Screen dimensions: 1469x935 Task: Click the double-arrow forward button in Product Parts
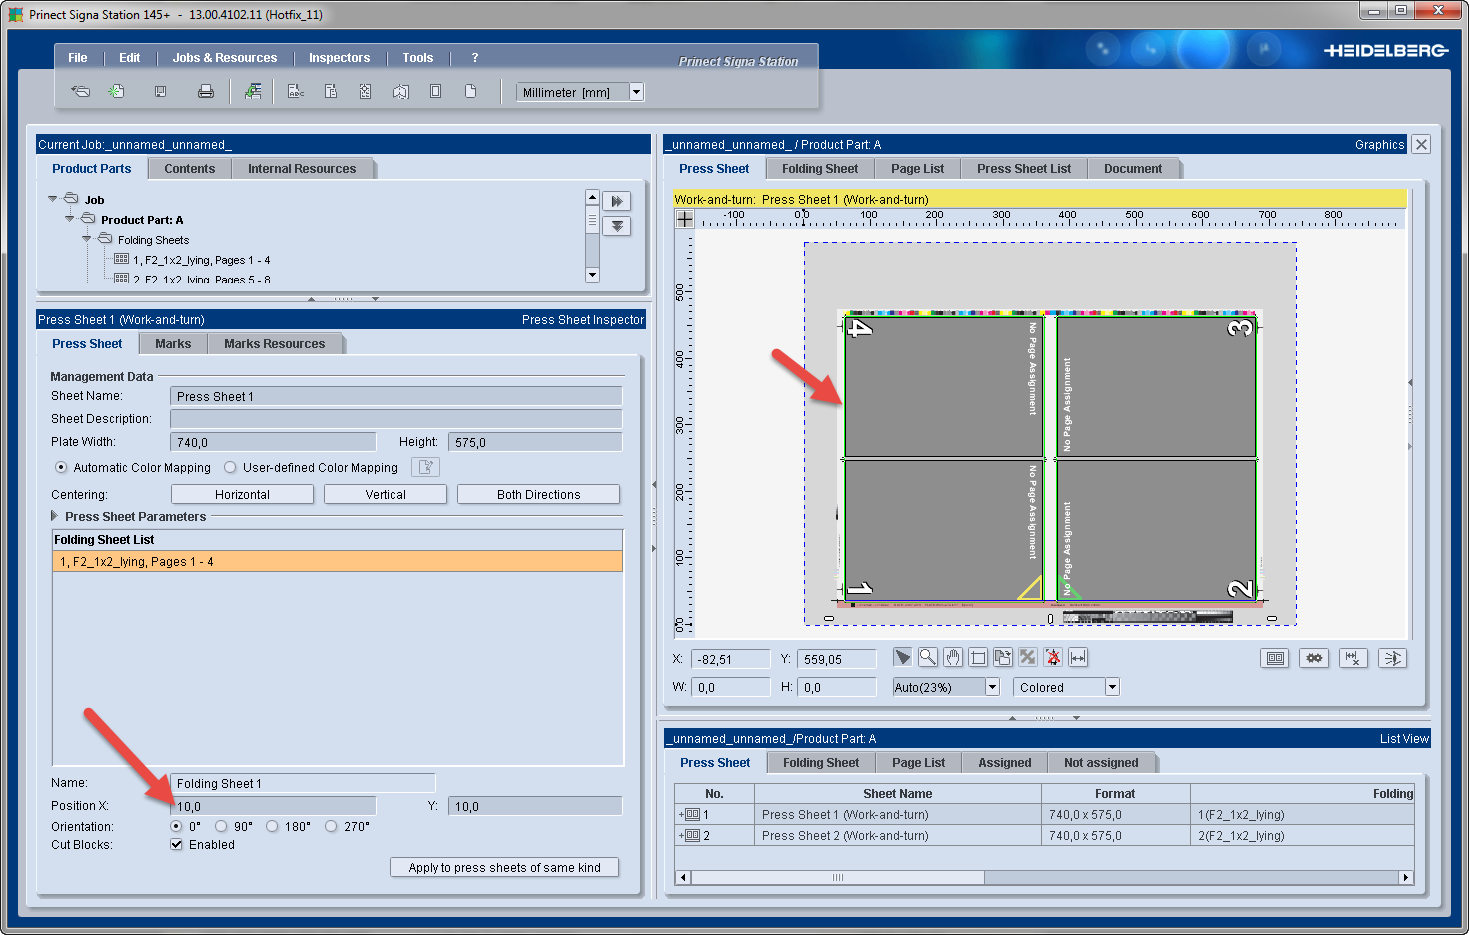[617, 201]
